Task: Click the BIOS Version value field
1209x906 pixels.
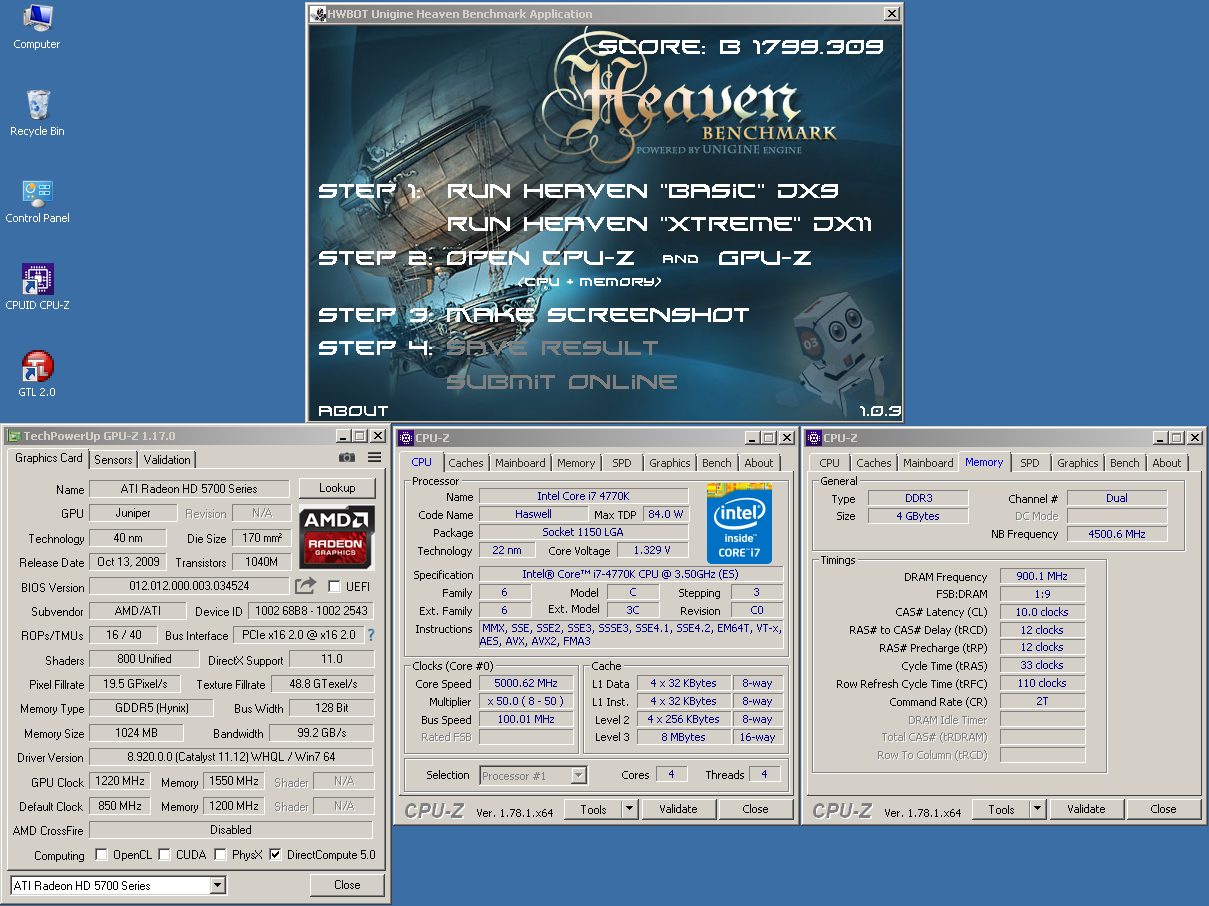Action: [189, 586]
